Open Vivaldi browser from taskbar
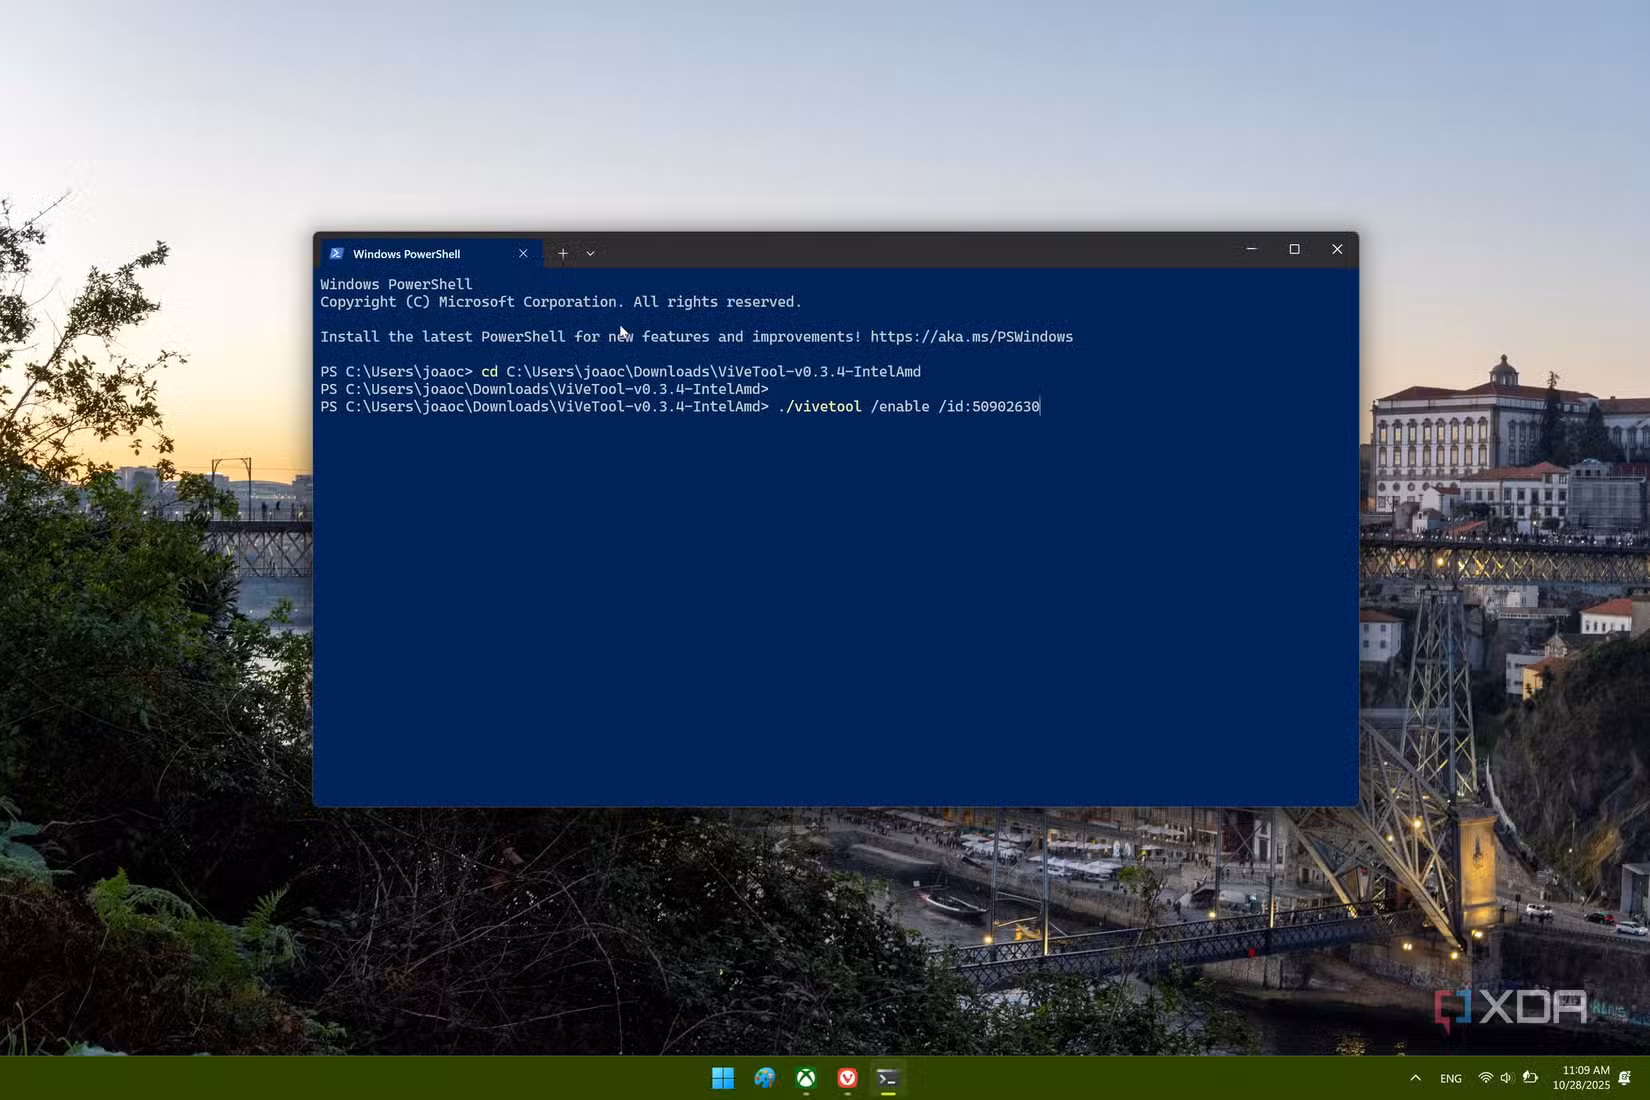The image size is (1650, 1100). [847, 1078]
